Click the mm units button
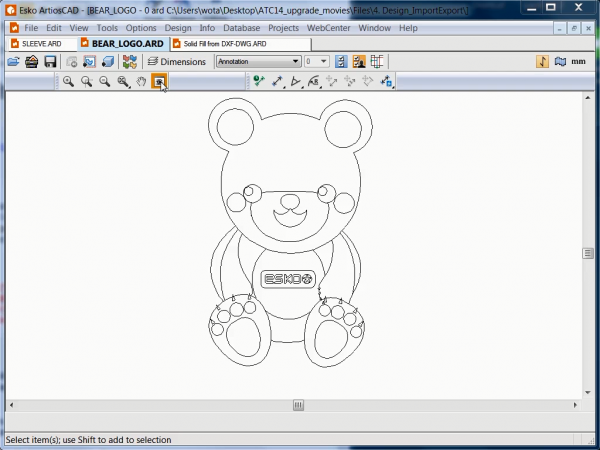600x450 pixels. click(x=578, y=62)
